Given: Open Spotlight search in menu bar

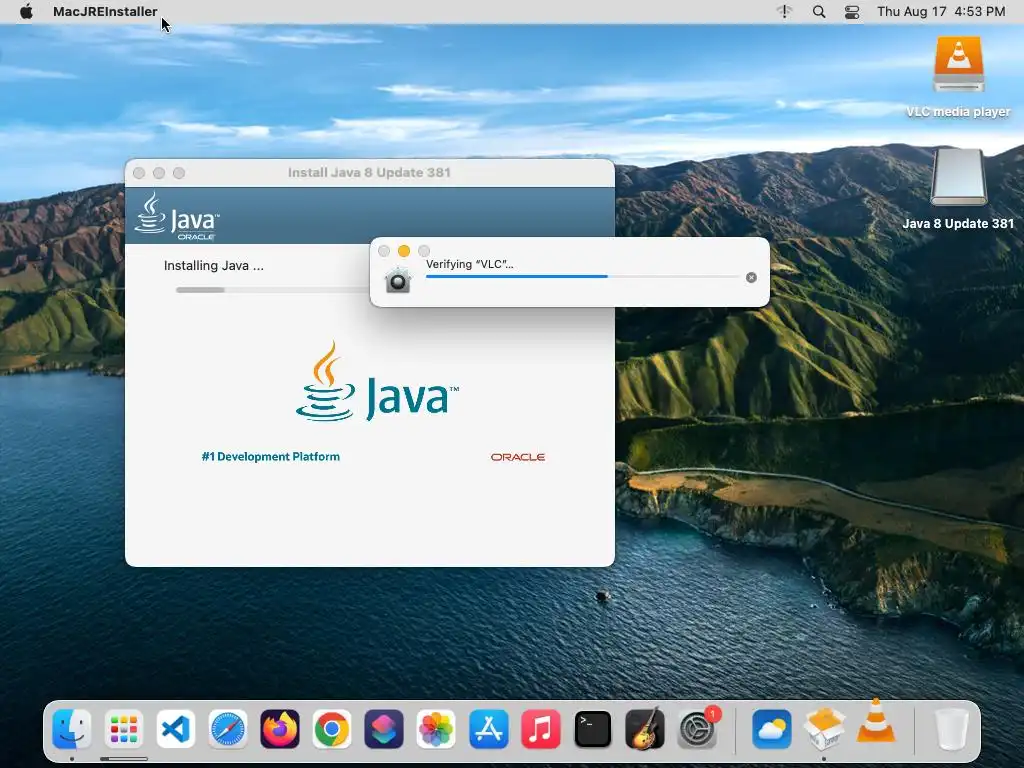Looking at the screenshot, I should (819, 11).
